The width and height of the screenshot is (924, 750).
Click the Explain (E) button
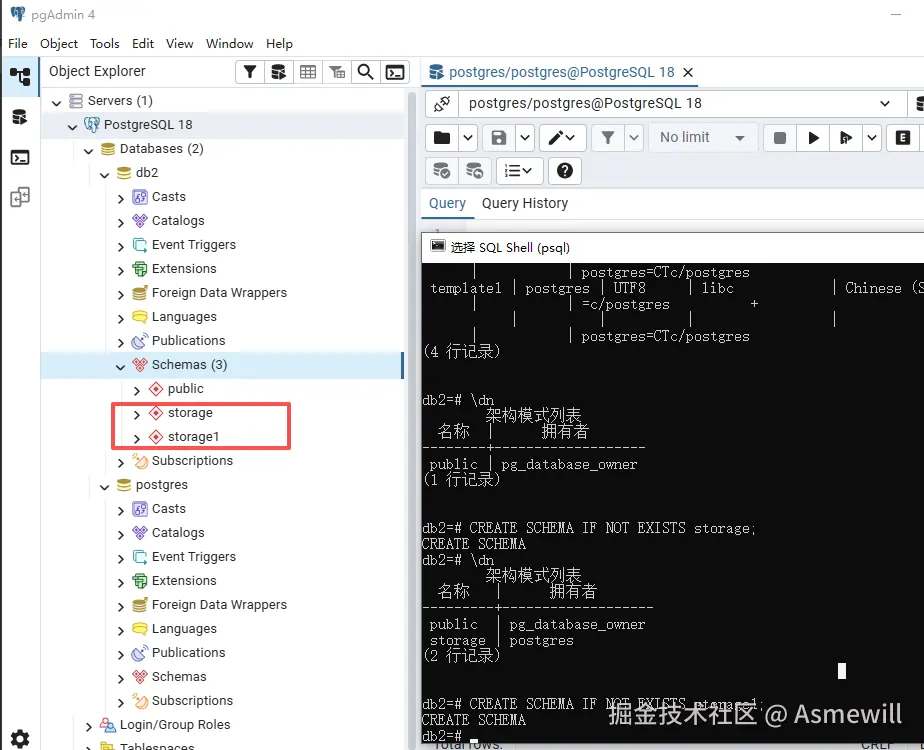click(902, 138)
